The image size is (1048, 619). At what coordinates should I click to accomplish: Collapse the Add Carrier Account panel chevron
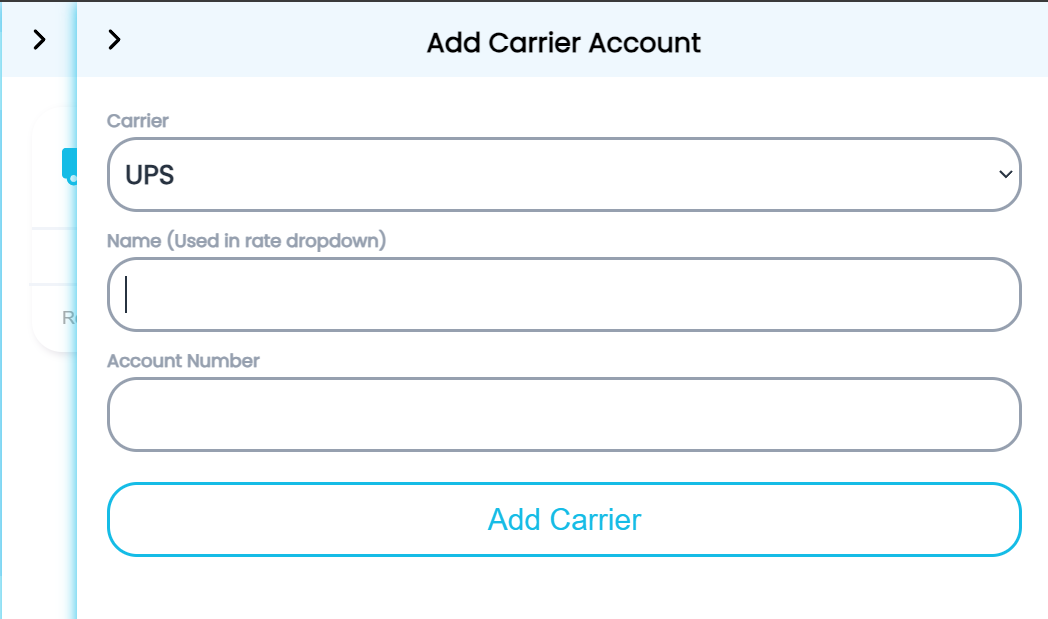[115, 40]
